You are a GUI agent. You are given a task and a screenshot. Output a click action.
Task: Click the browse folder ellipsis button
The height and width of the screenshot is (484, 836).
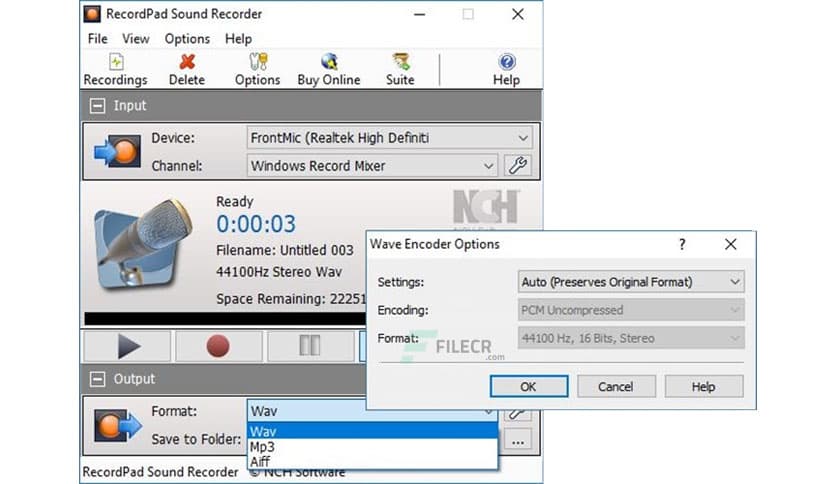tap(518, 440)
